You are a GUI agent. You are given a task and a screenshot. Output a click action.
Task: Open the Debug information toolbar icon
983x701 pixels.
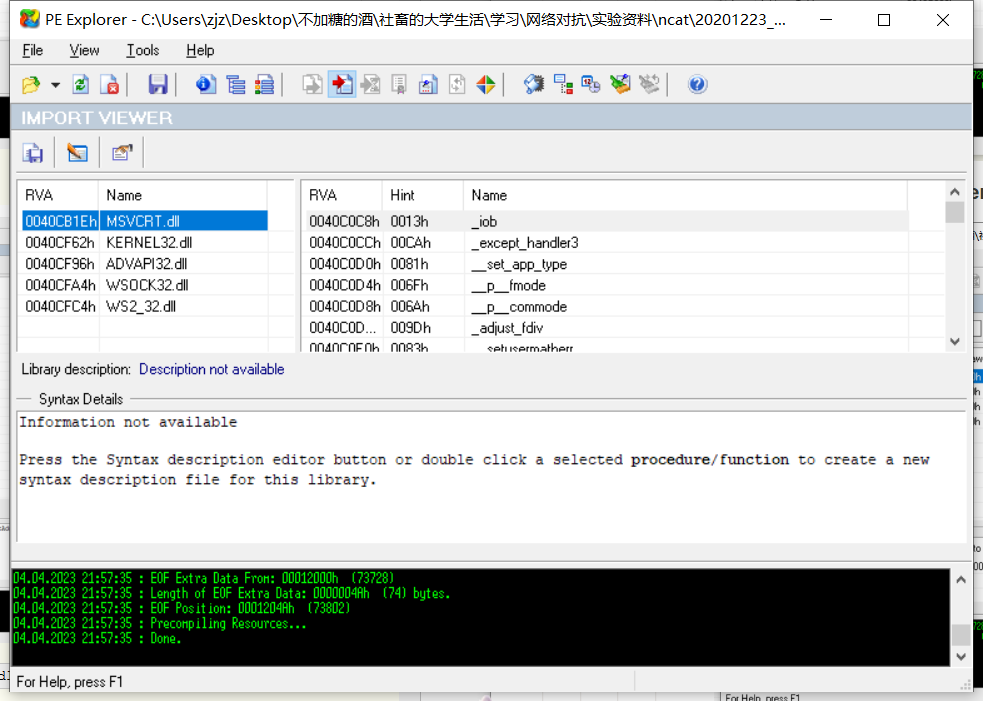(428, 84)
